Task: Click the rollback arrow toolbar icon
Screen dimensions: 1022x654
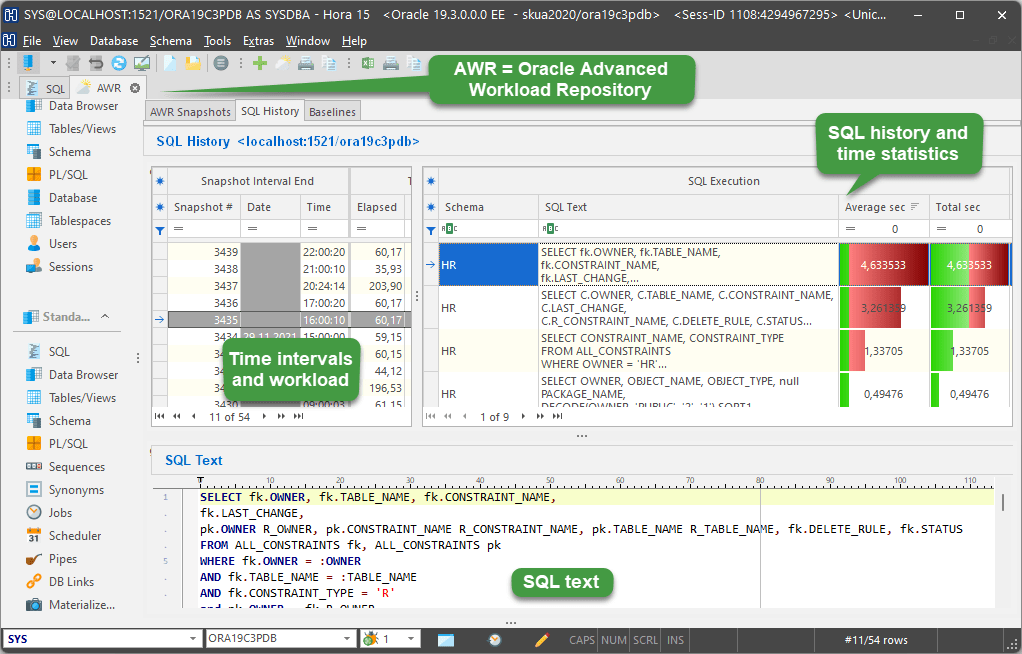Action: (96, 63)
